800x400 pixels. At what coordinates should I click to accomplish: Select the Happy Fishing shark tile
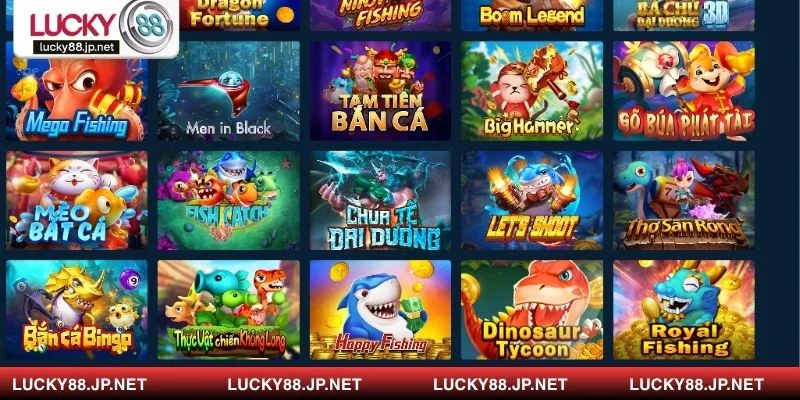380,310
